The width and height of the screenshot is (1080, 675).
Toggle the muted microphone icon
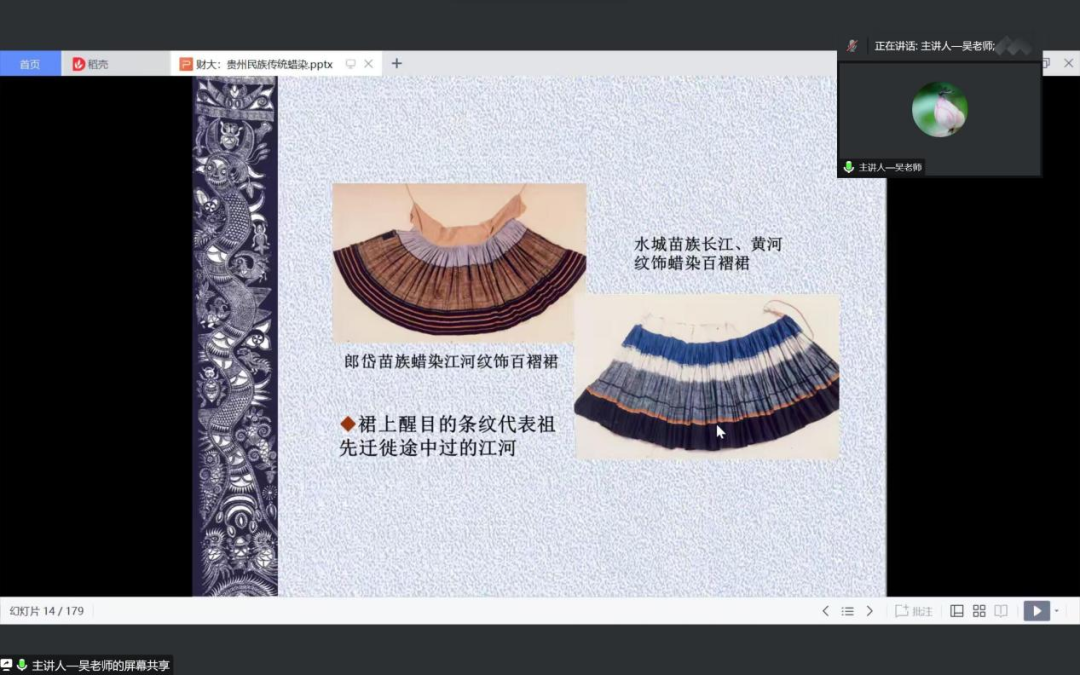point(852,46)
